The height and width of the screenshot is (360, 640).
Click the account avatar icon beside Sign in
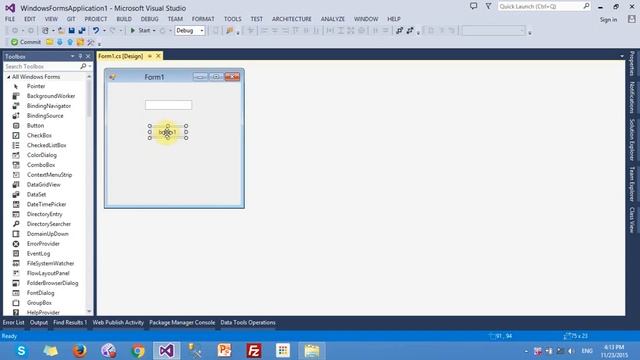click(x=631, y=19)
